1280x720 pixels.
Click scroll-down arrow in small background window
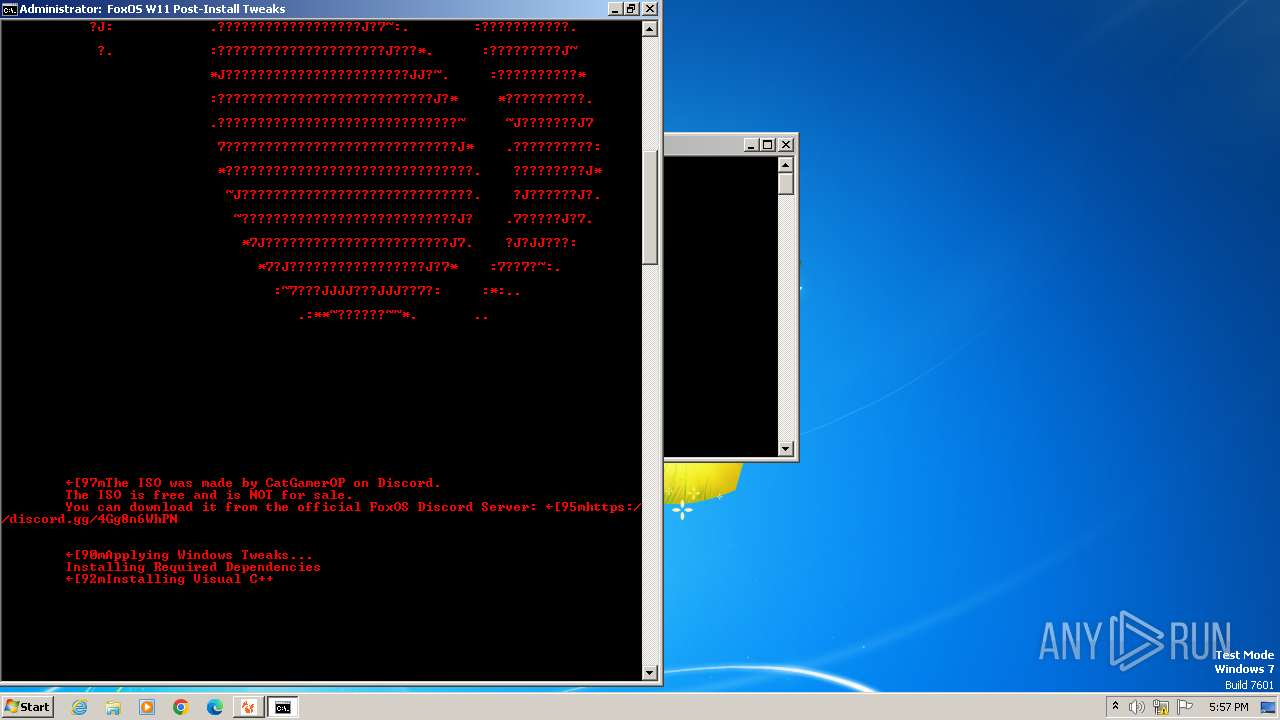click(x=786, y=449)
